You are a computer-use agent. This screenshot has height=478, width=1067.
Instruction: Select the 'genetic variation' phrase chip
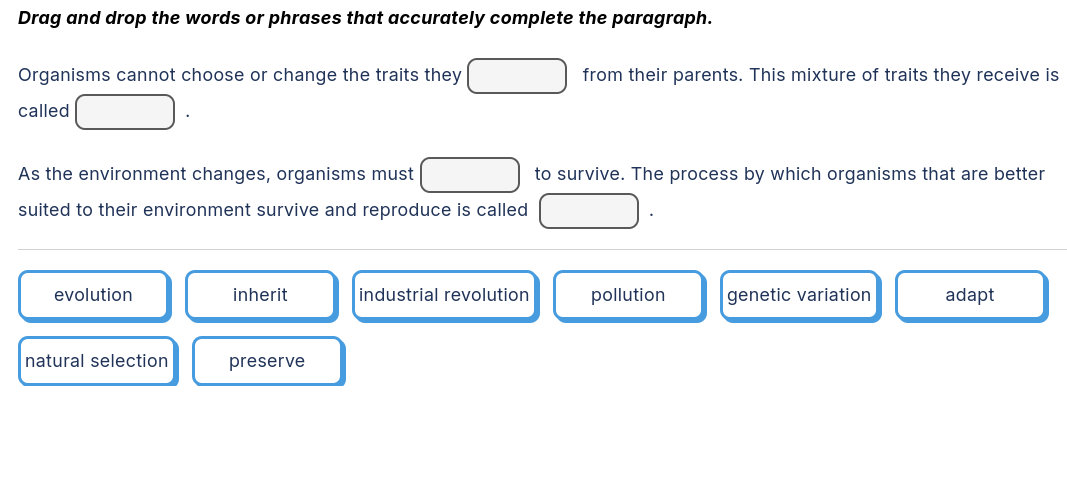pyautogui.click(x=799, y=295)
